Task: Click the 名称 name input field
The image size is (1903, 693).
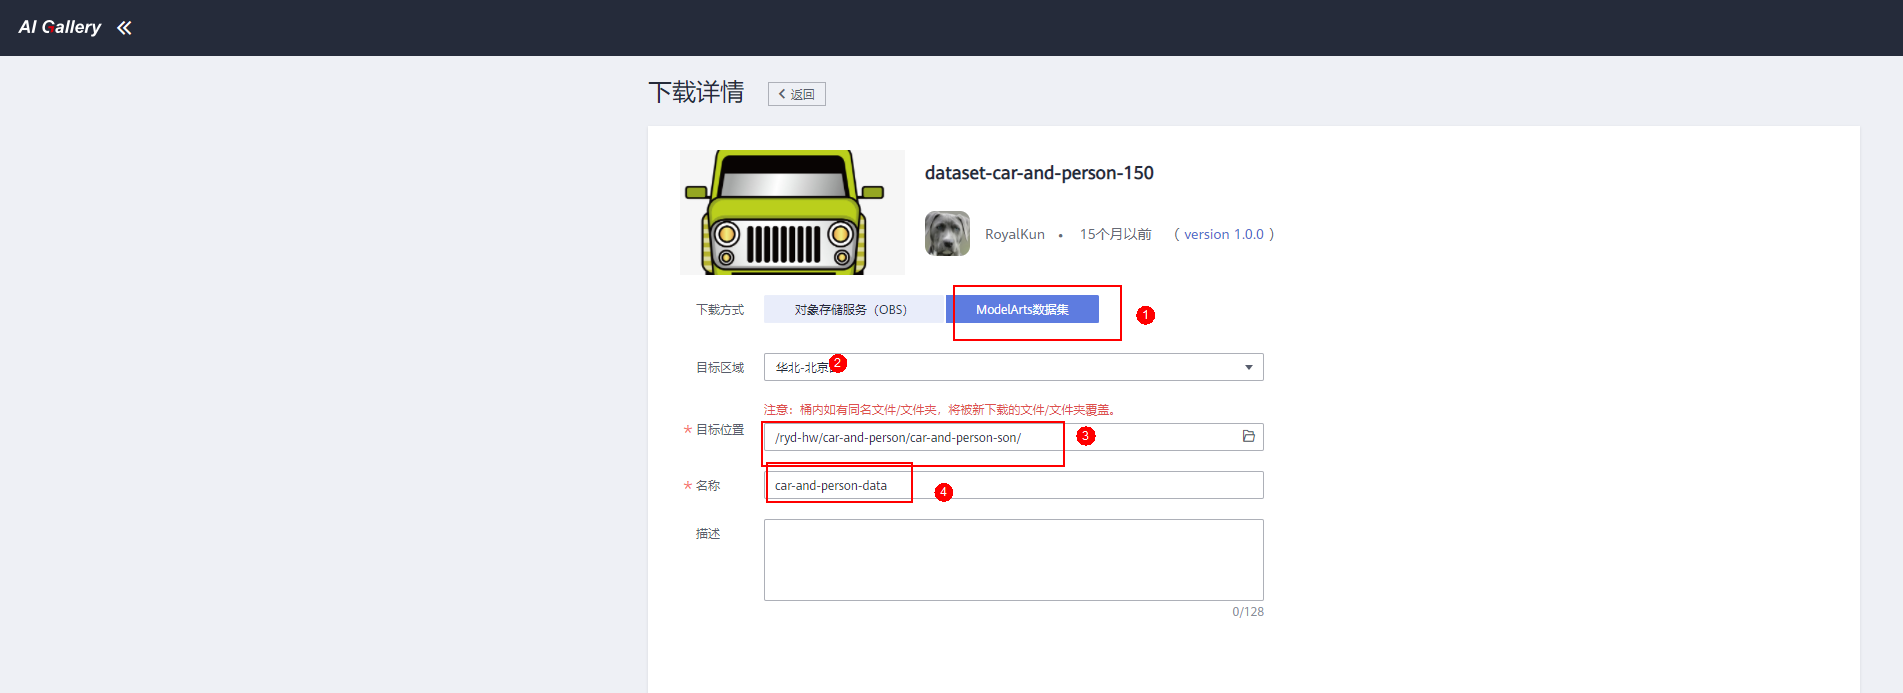Action: pos(1014,485)
